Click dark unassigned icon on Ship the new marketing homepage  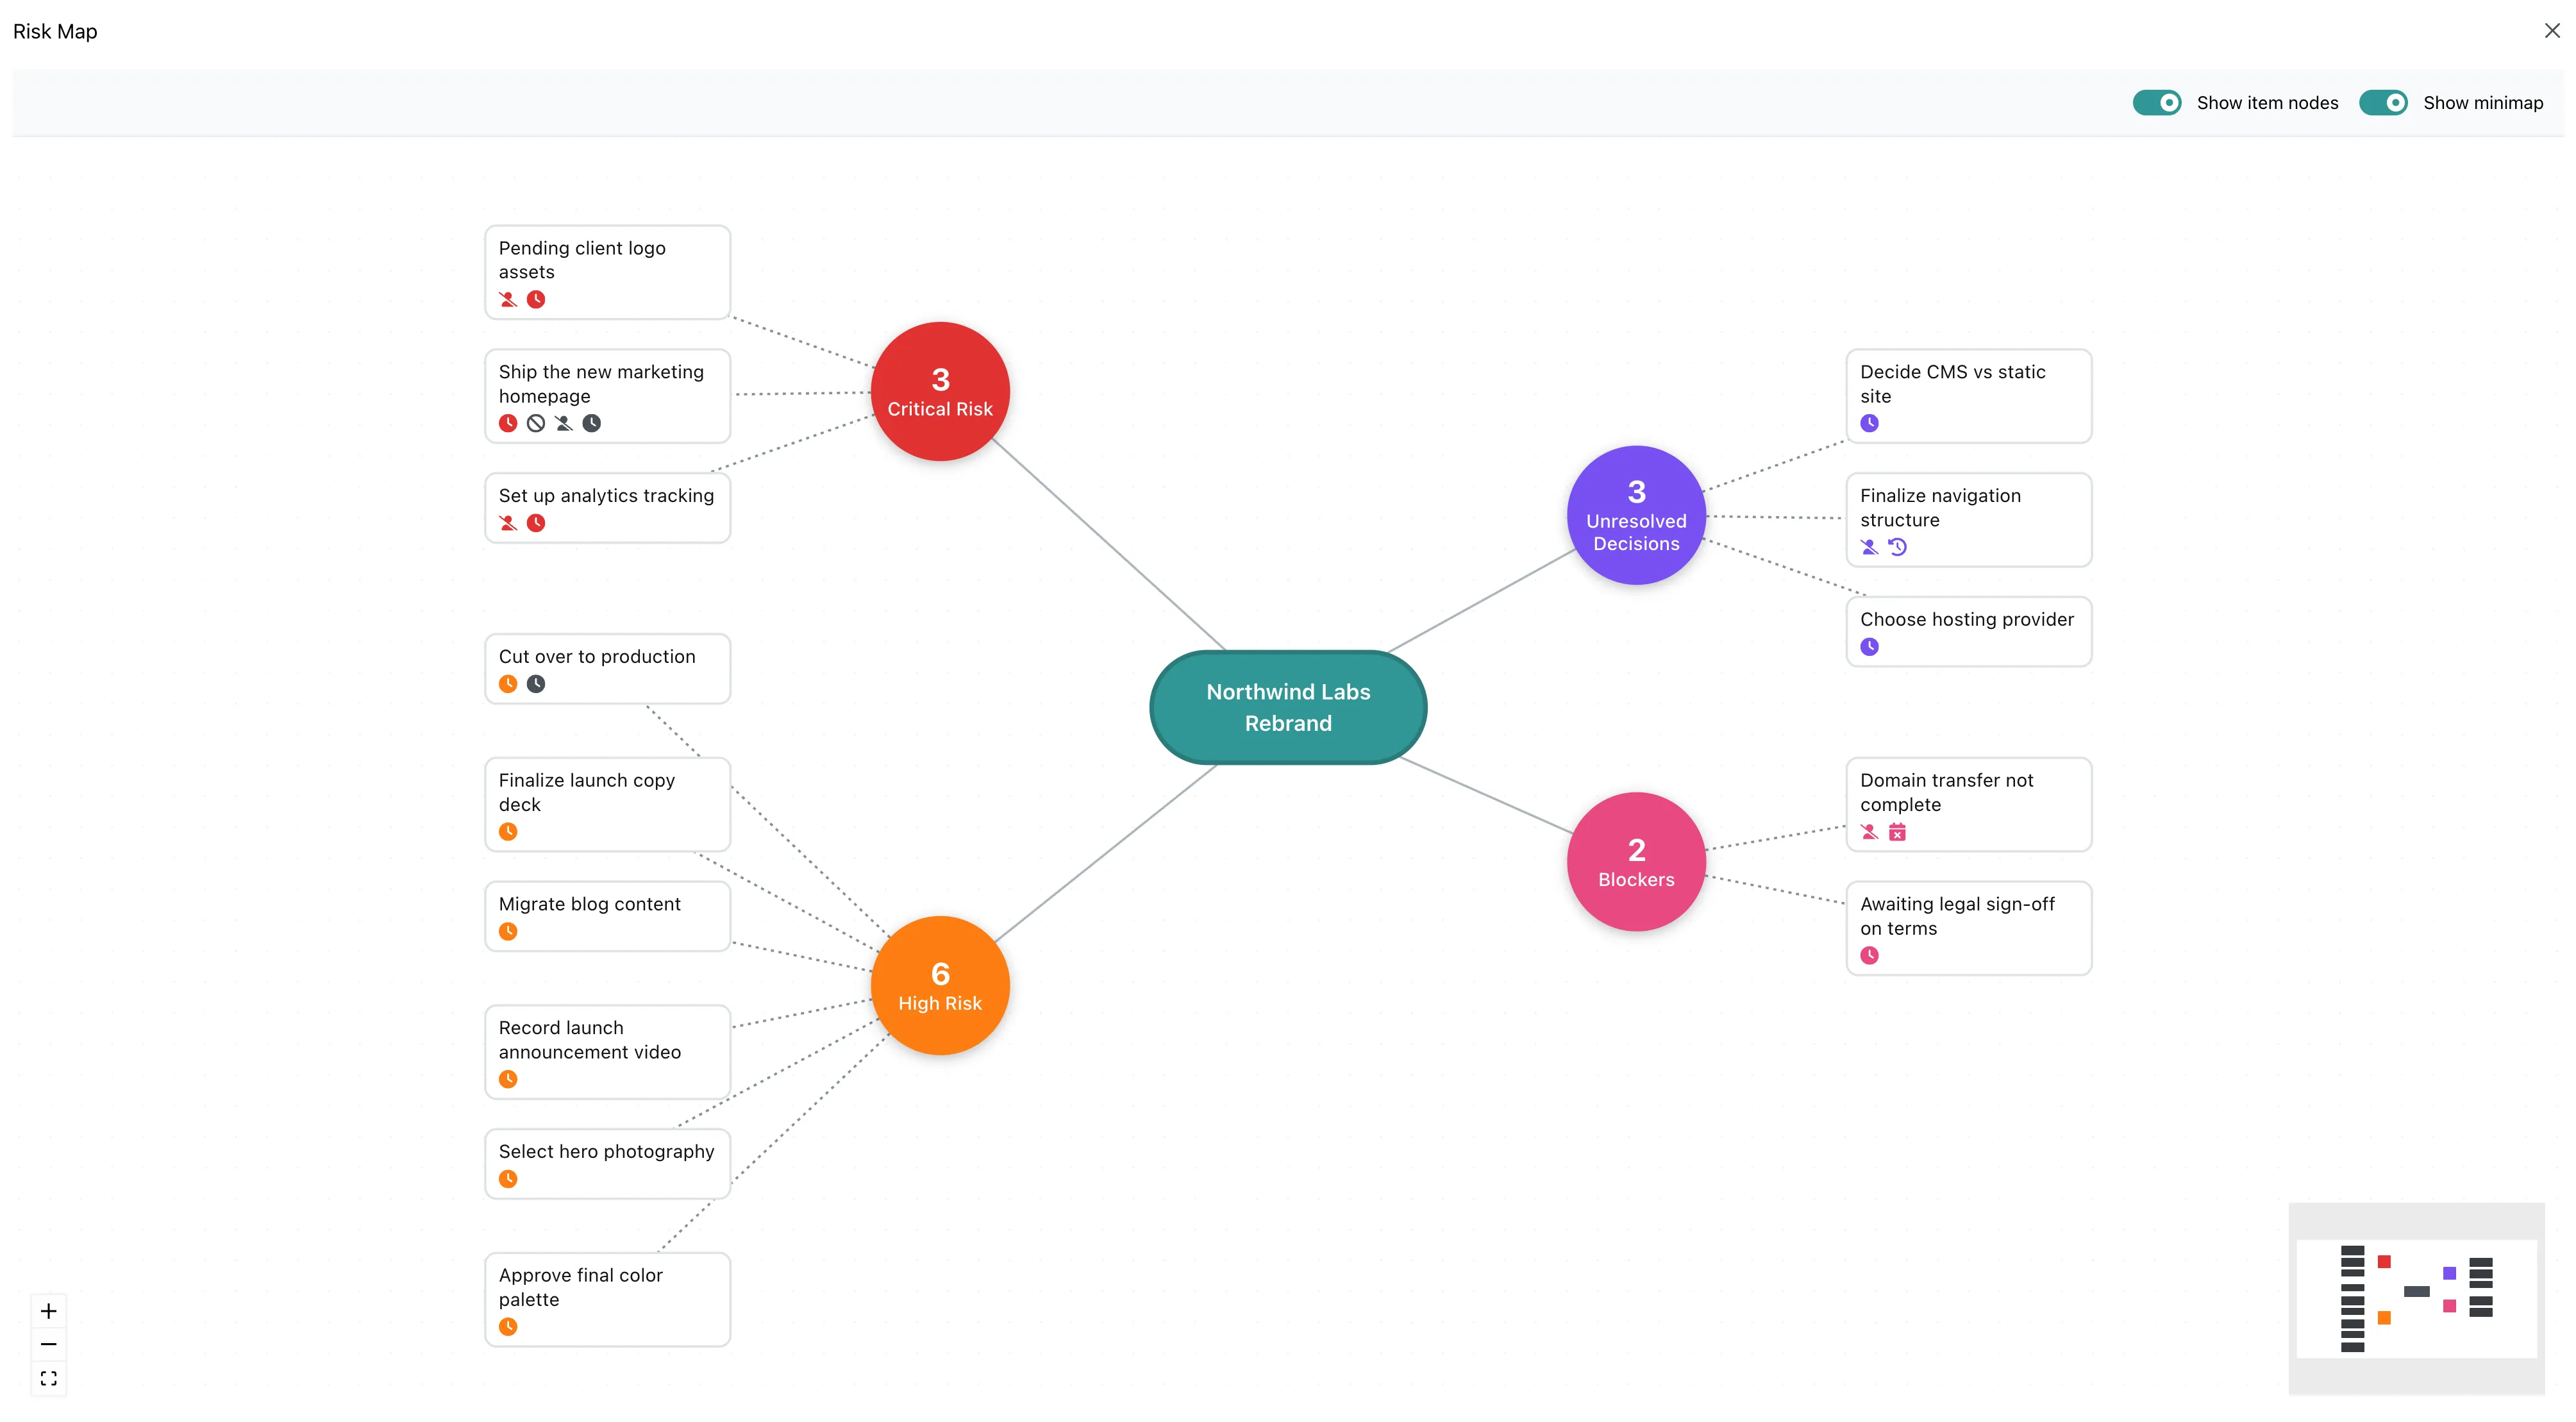[x=564, y=423]
